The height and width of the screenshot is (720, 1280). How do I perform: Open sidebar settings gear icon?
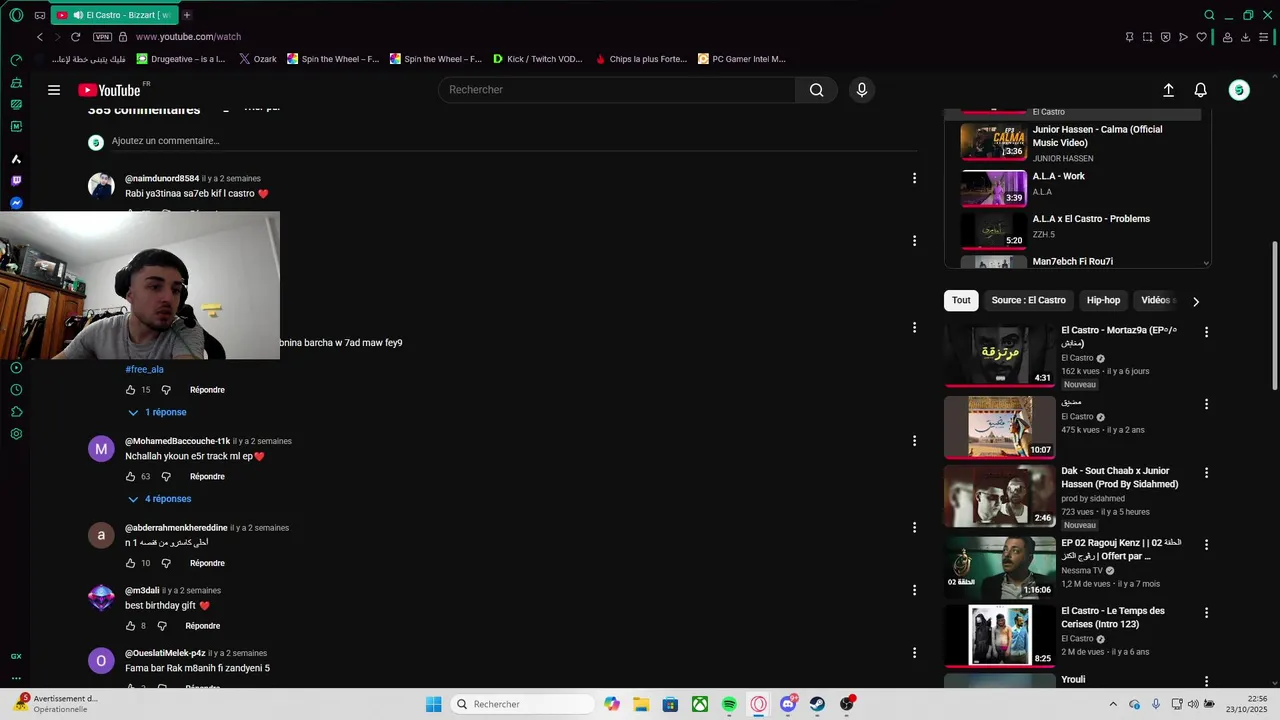[x=16, y=434]
